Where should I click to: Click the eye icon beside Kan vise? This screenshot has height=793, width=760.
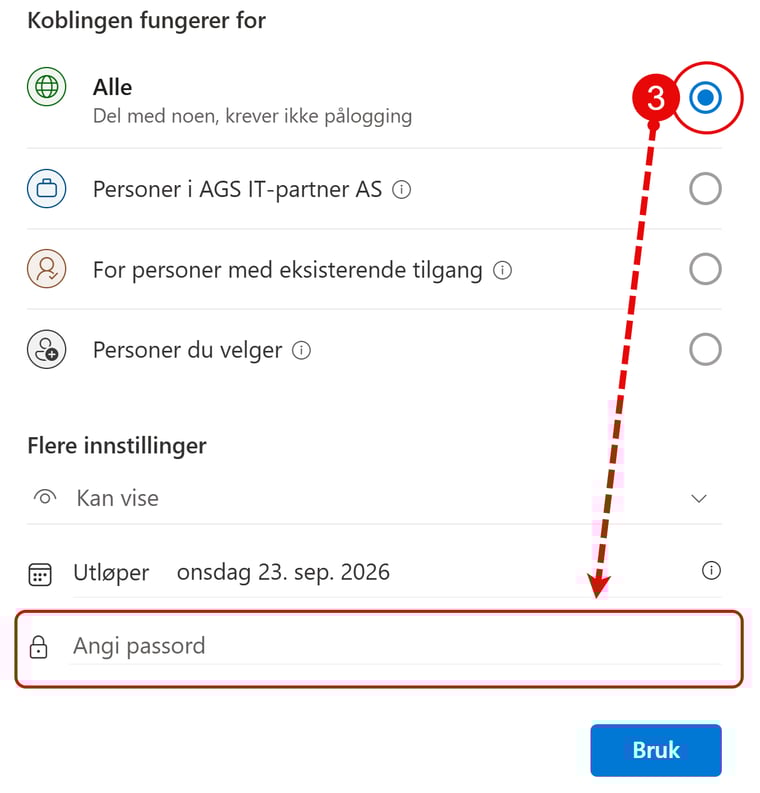point(44,498)
